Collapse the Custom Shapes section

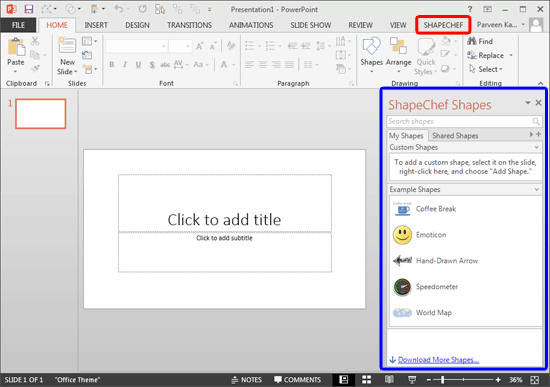tap(536, 147)
